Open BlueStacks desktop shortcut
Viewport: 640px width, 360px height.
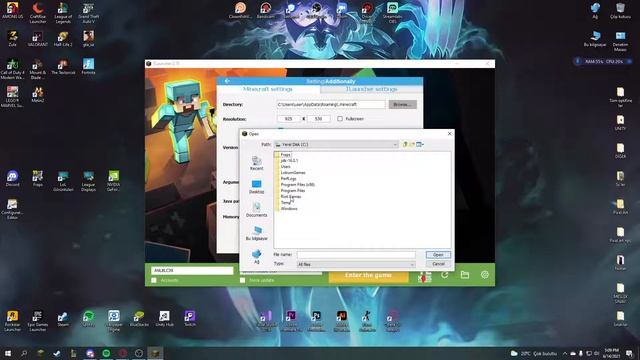tap(139, 319)
